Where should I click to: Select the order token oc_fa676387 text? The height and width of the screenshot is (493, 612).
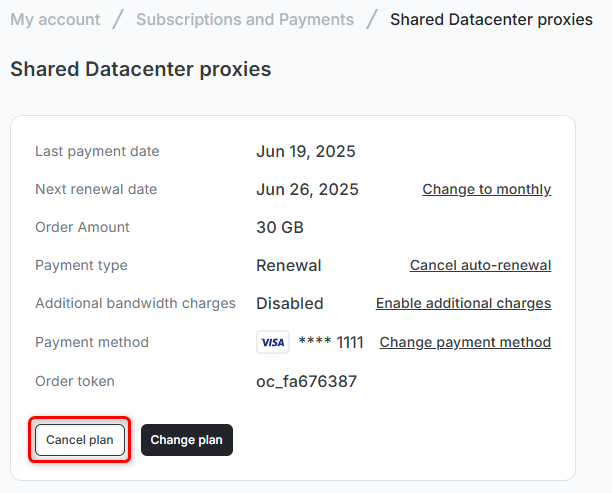[x=306, y=381]
